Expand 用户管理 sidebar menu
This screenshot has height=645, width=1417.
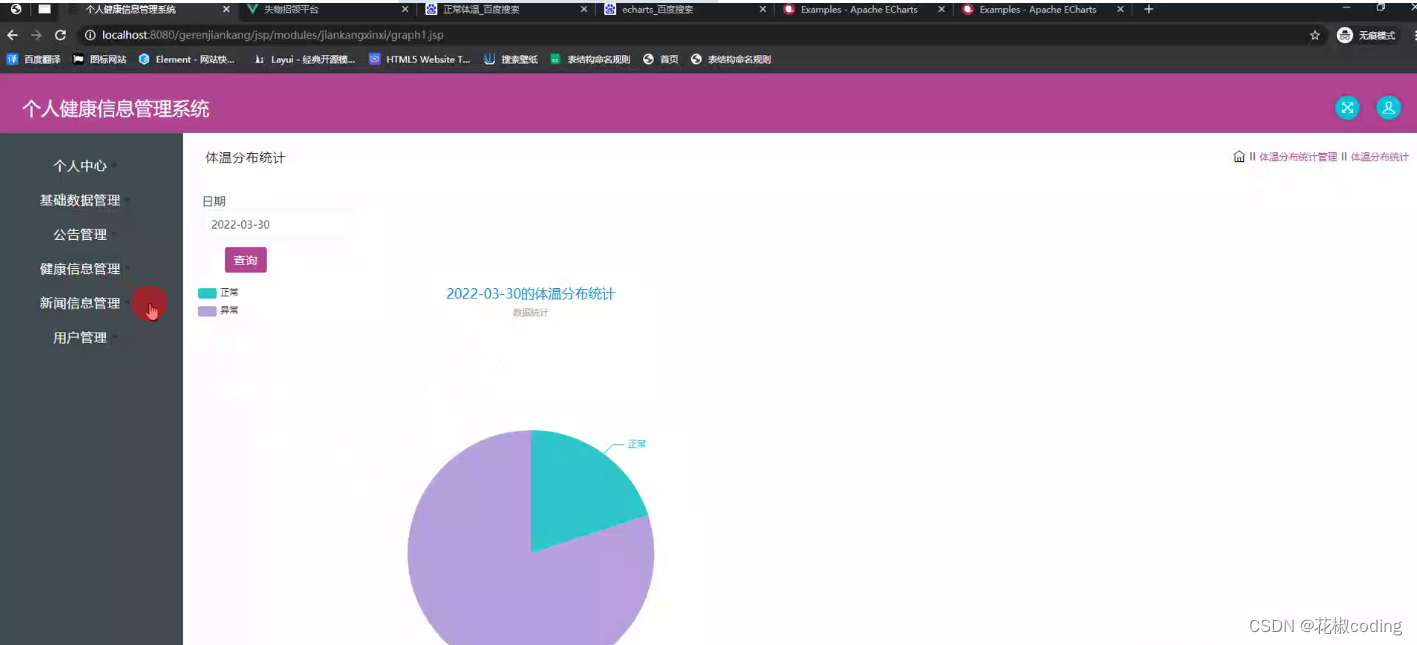point(80,337)
